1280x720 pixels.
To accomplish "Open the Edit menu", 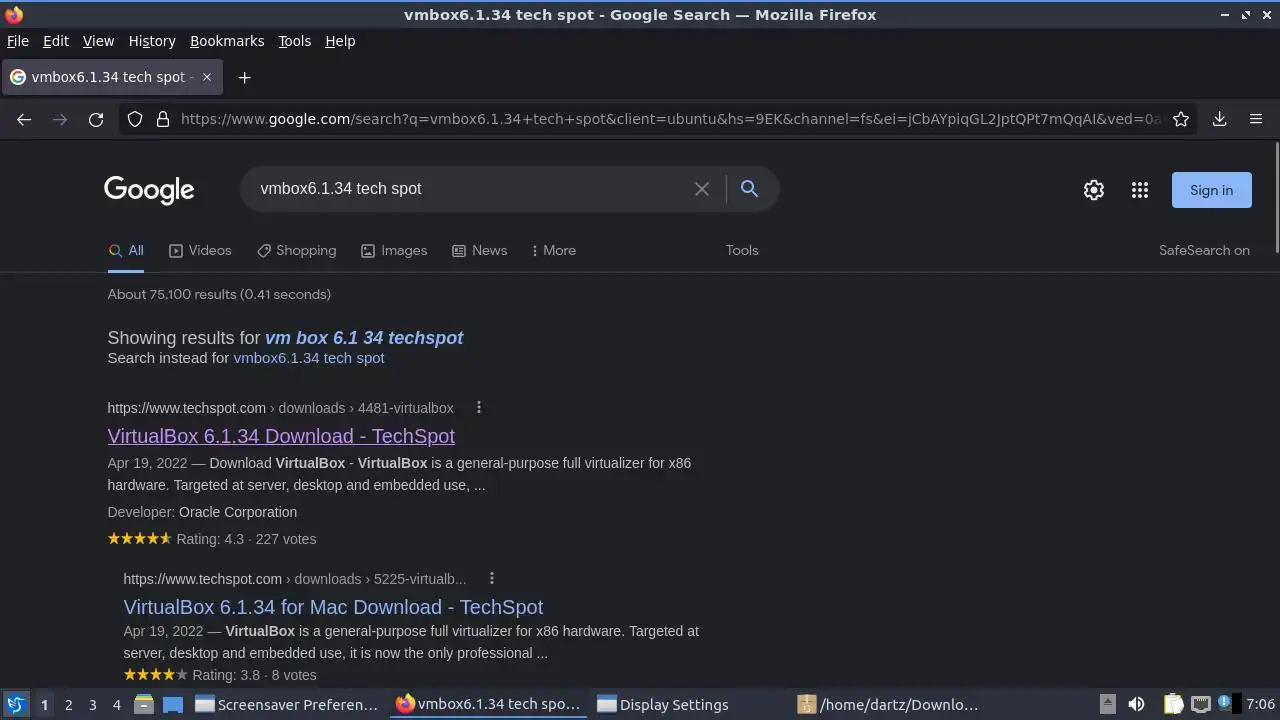I will [56, 41].
